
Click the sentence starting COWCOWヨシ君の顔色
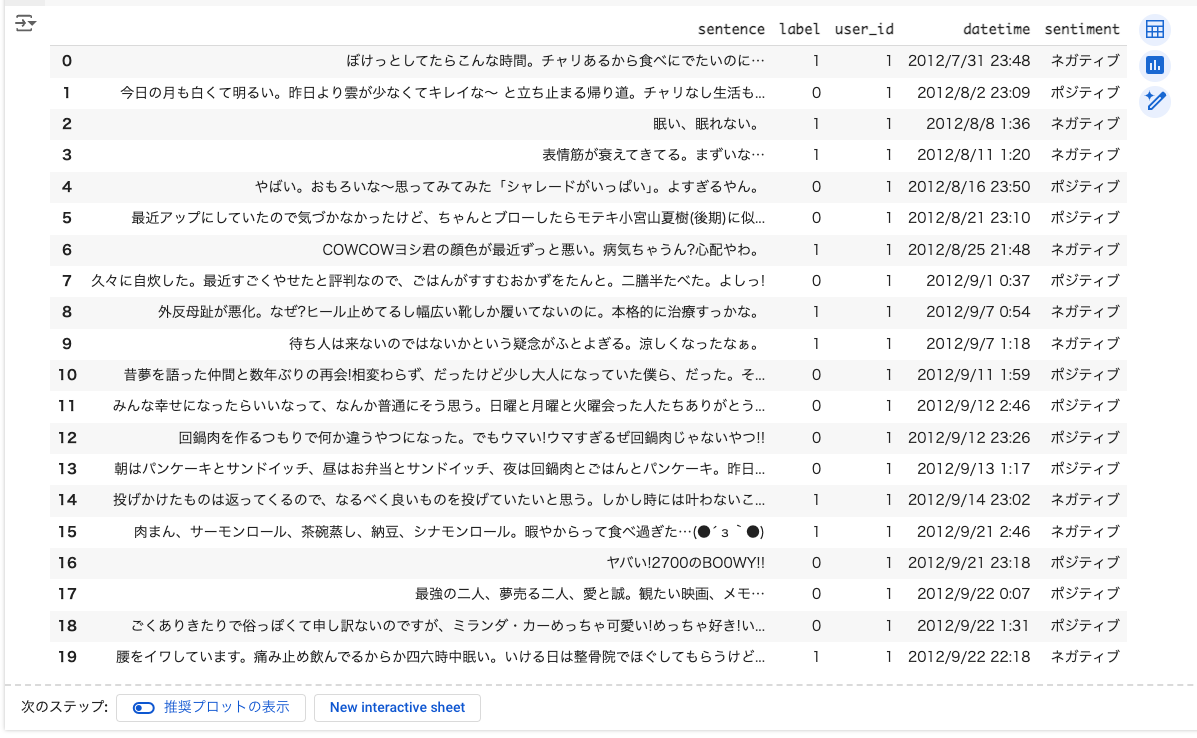[543, 250]
